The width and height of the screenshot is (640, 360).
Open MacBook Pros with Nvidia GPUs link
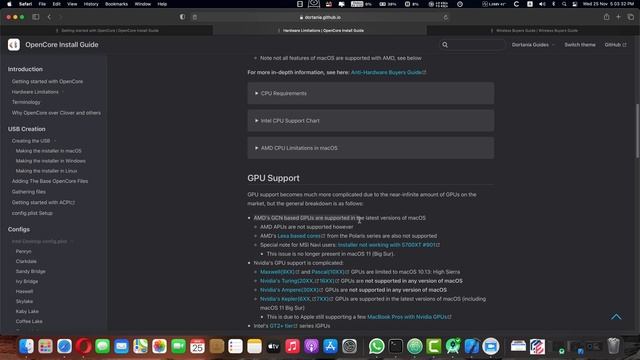pos(409,317)
